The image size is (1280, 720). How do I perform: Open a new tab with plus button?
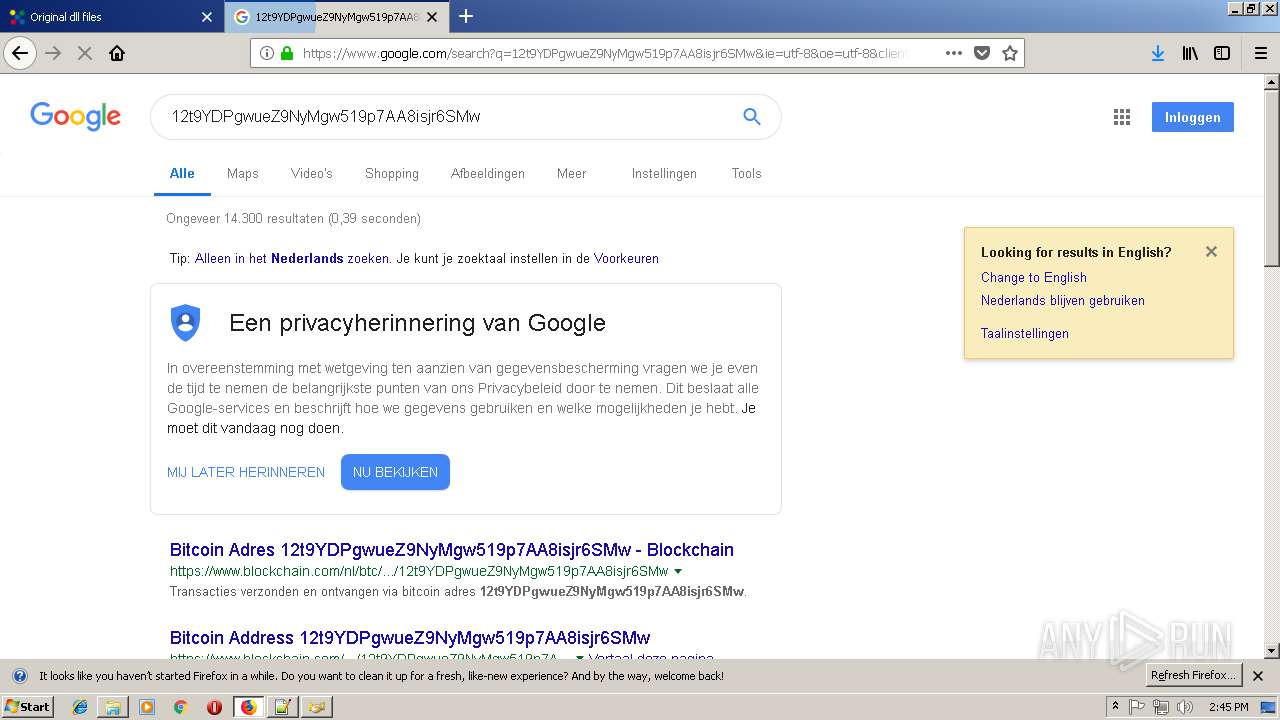(466, 16)
